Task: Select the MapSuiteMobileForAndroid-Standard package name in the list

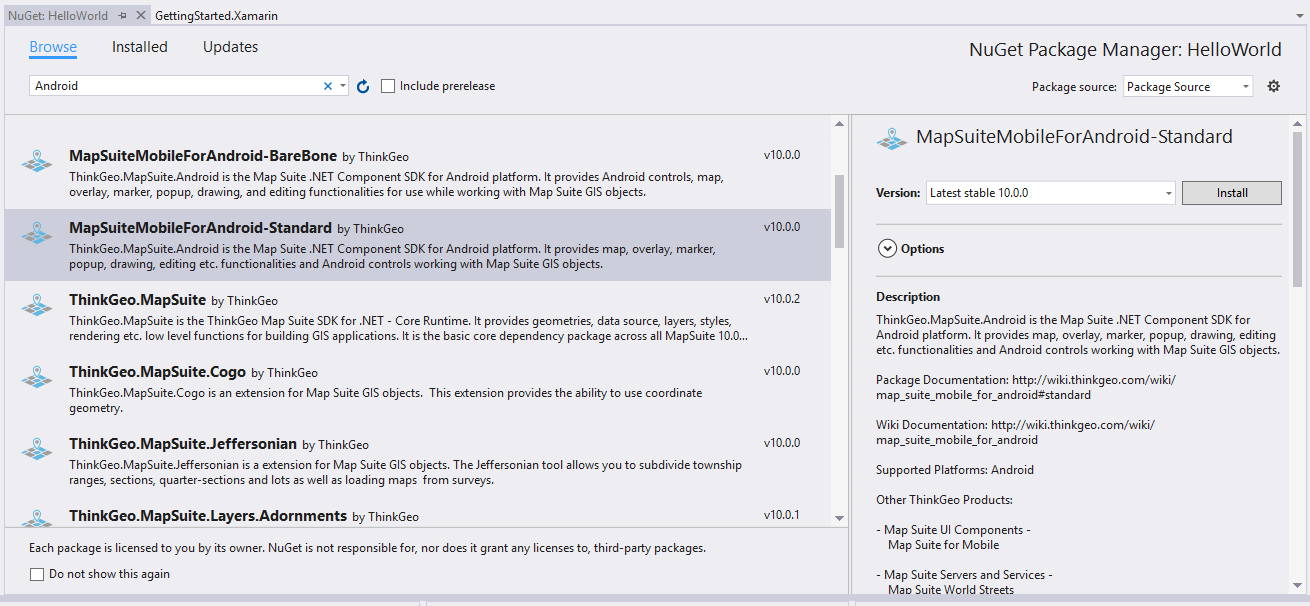Action: 200,228
